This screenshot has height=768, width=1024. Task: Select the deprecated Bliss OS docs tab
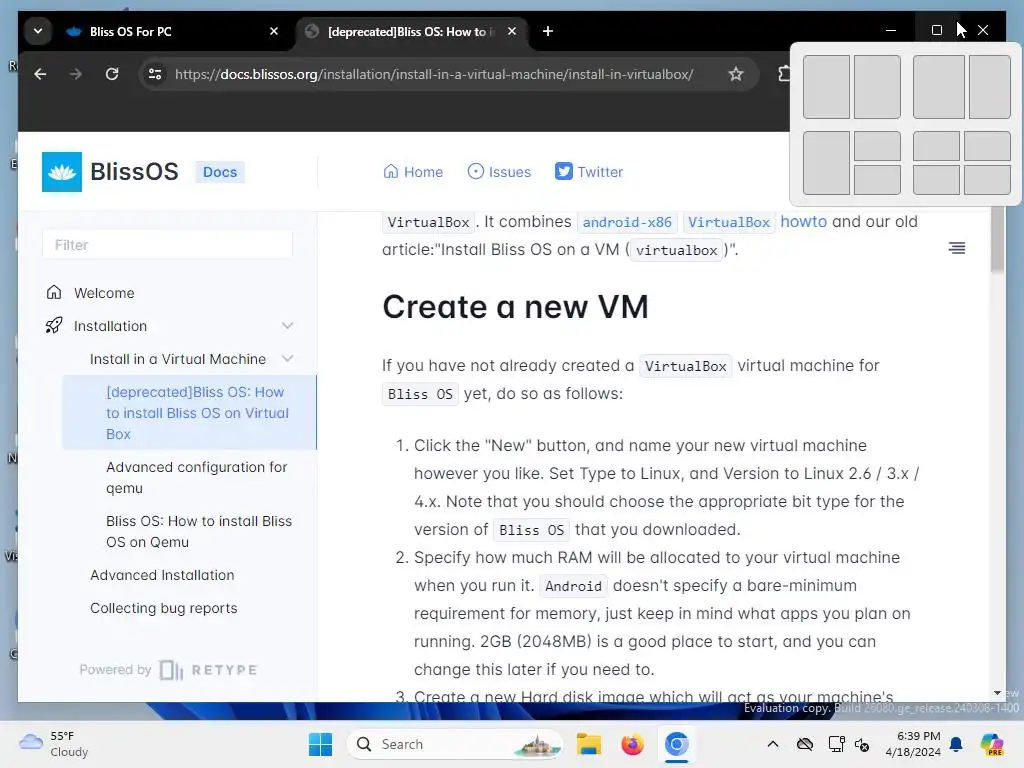coord(411,31)
